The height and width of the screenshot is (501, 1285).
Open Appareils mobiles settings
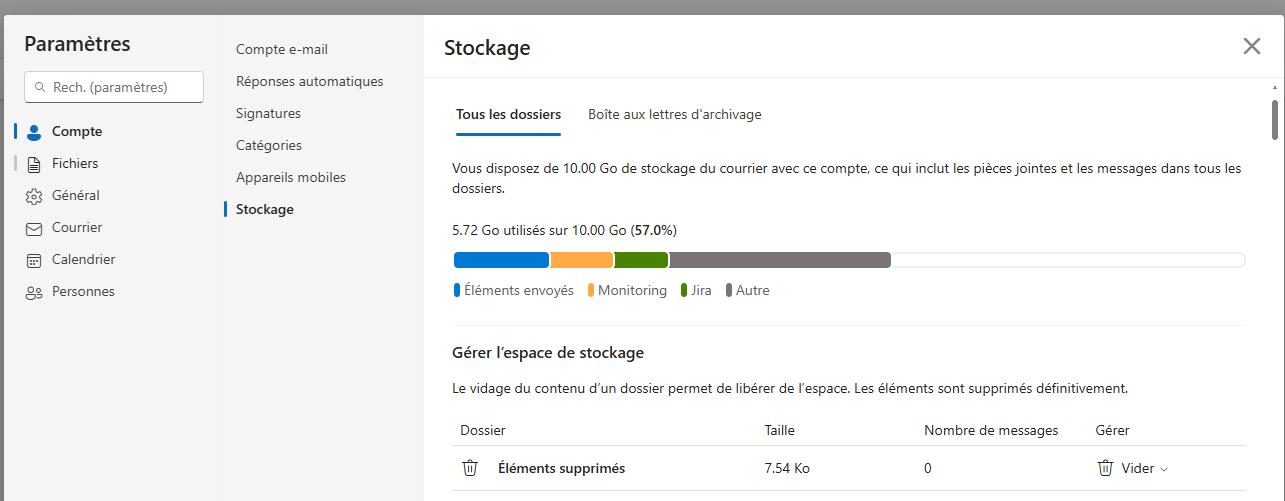point(291,177)
